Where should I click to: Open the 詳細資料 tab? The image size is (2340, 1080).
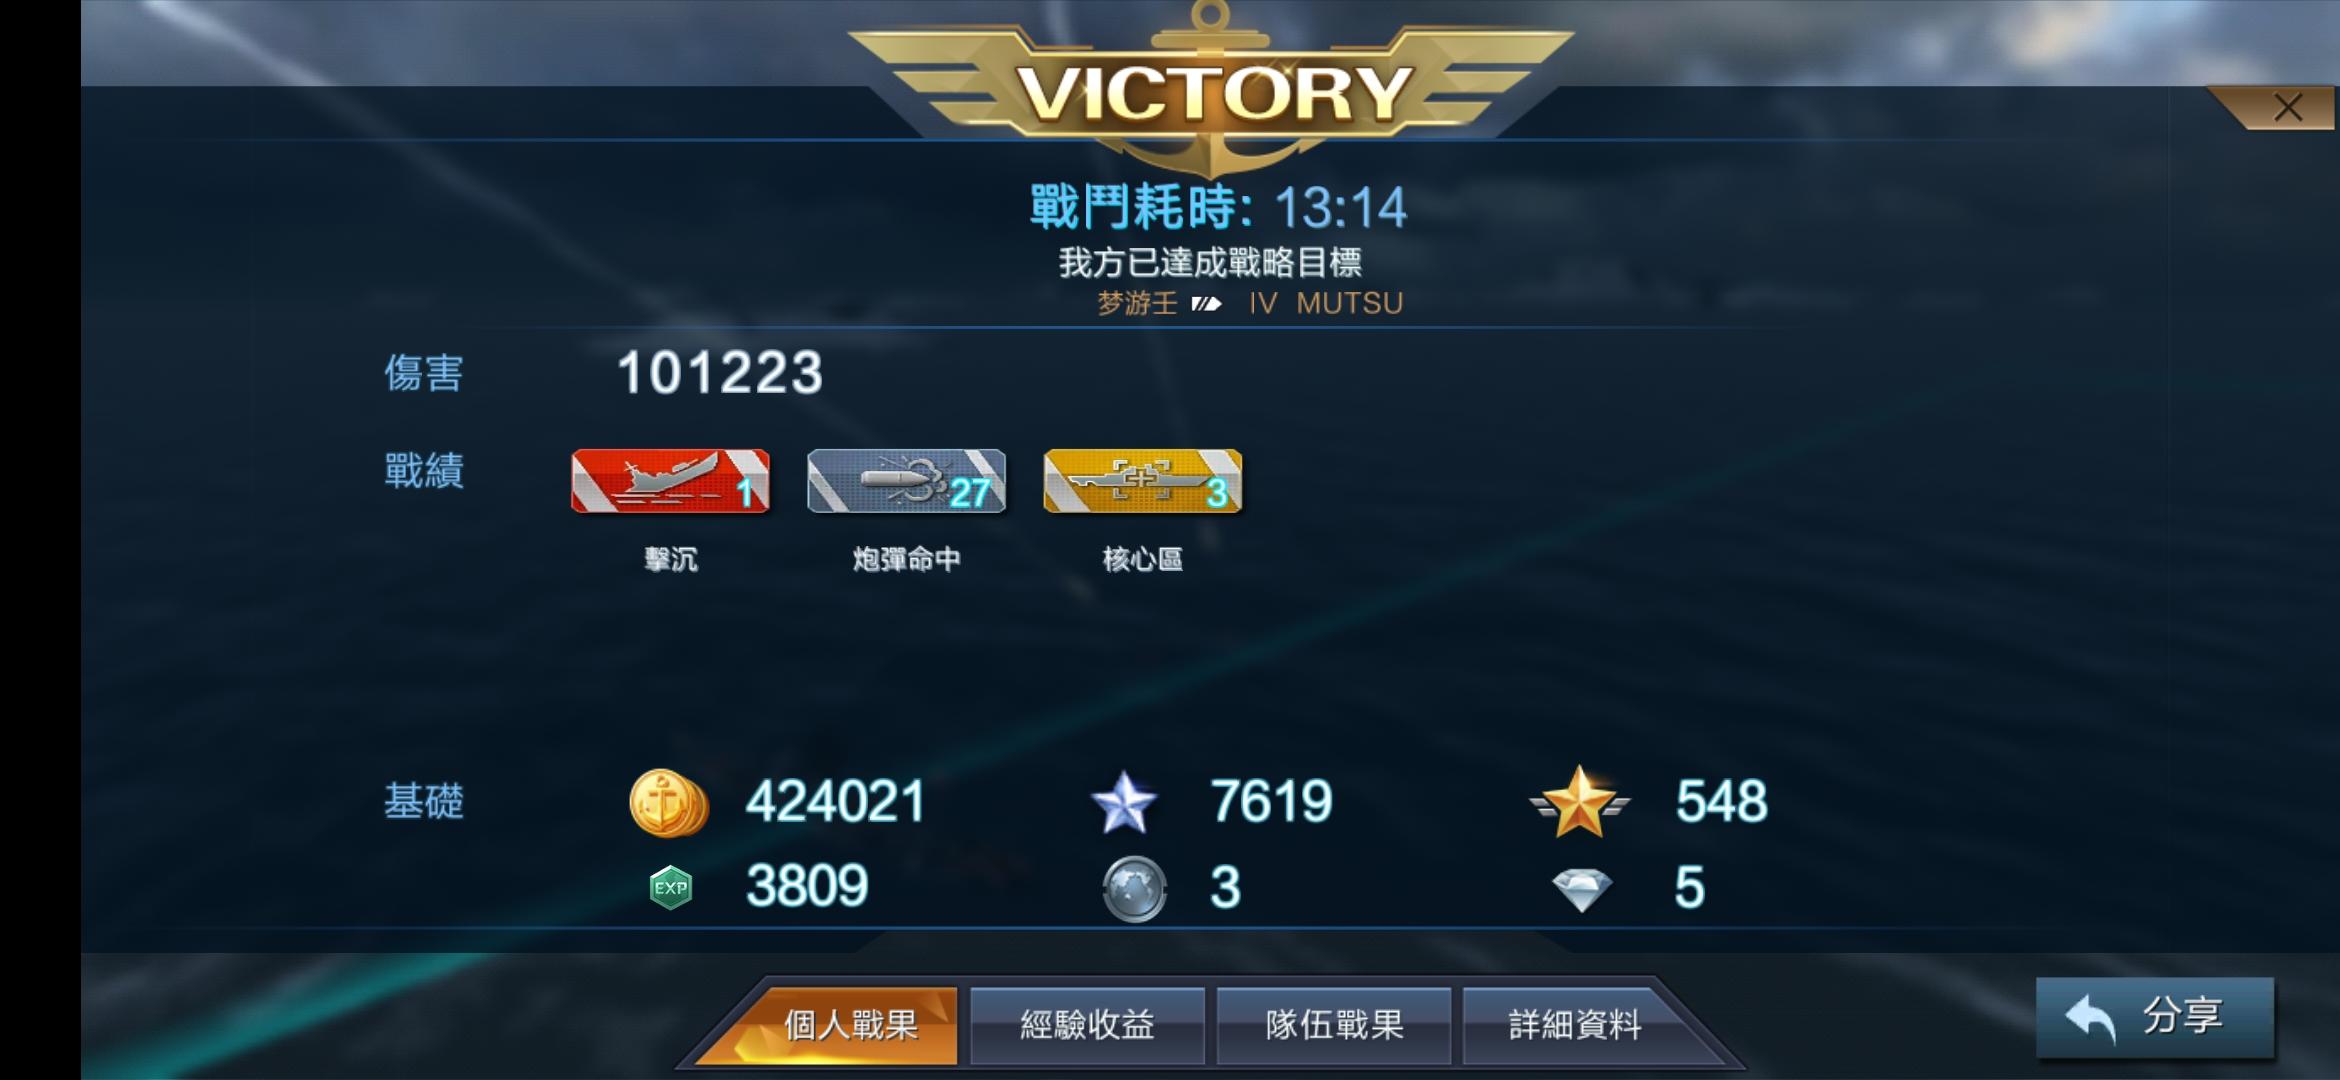click(x=1575, y=1025)
